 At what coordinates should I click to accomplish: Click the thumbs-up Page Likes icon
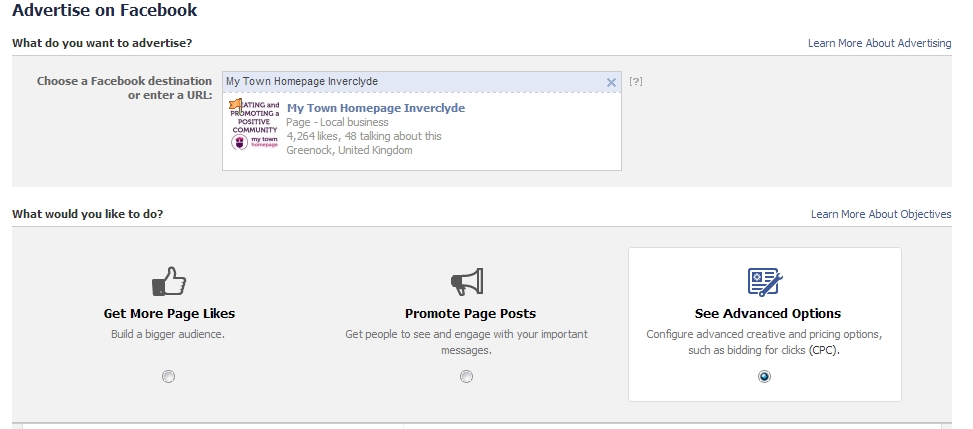click(x=169, y=281)
